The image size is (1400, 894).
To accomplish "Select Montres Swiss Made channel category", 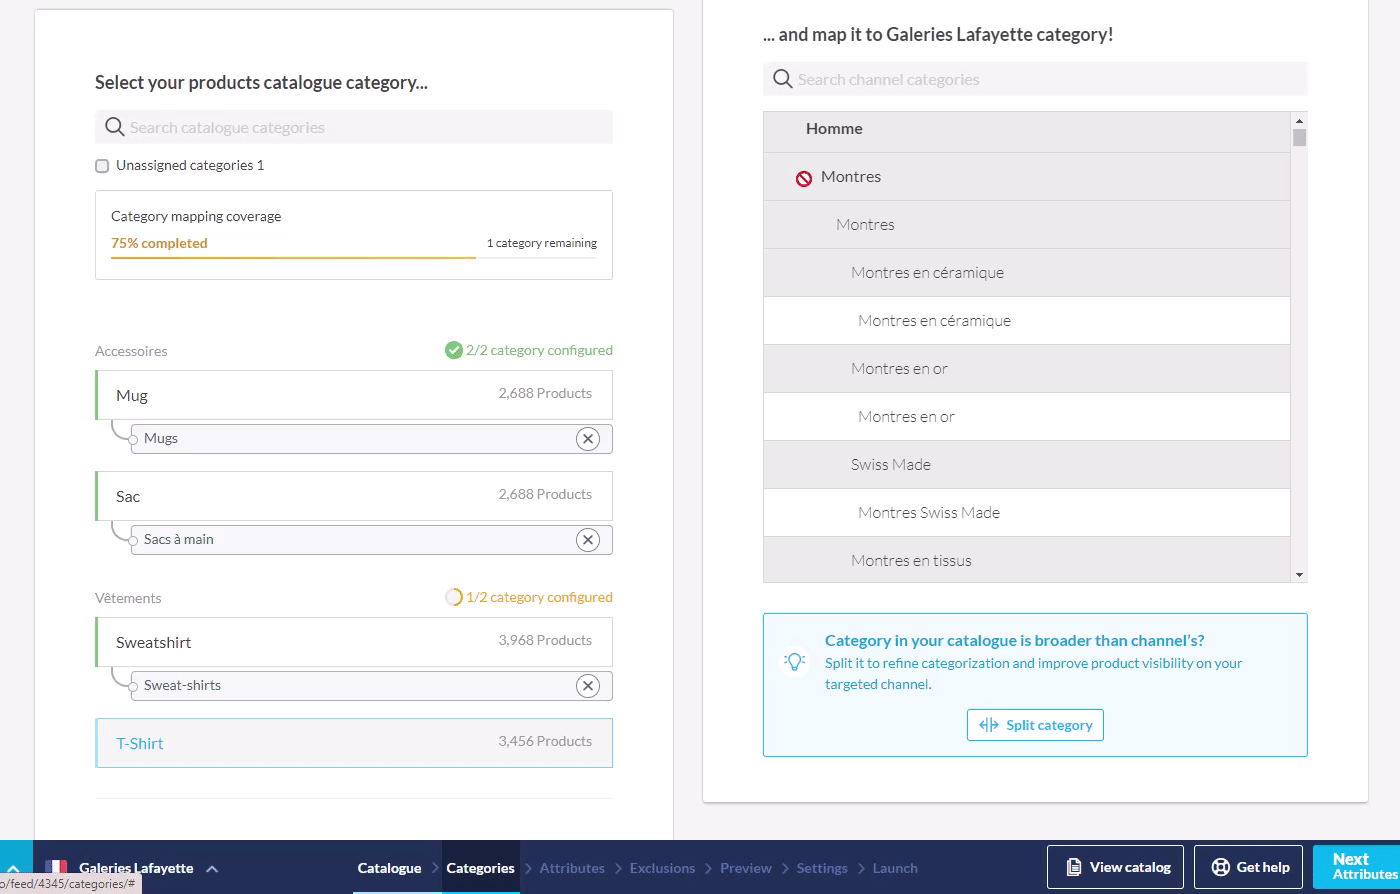I will (928, 513).
